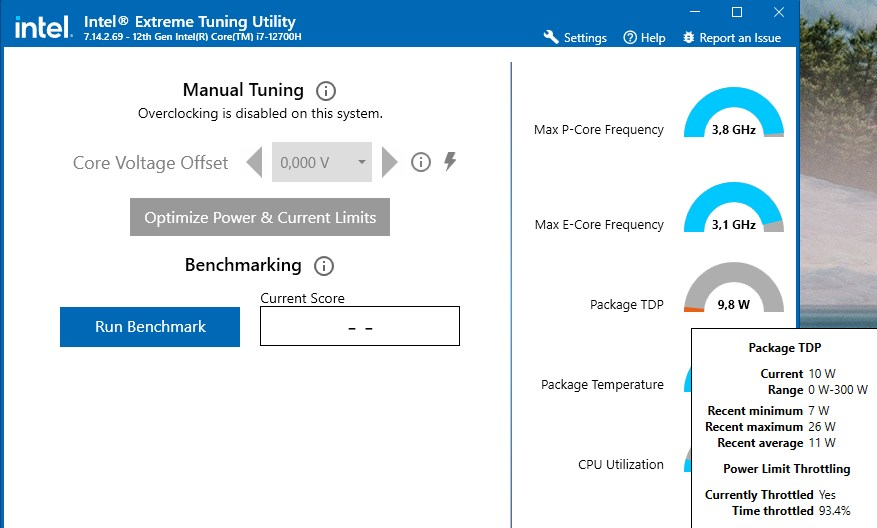Click the 3,1 GHz value
The width and height of the screenshot is (877, 528).
point(733,225)
